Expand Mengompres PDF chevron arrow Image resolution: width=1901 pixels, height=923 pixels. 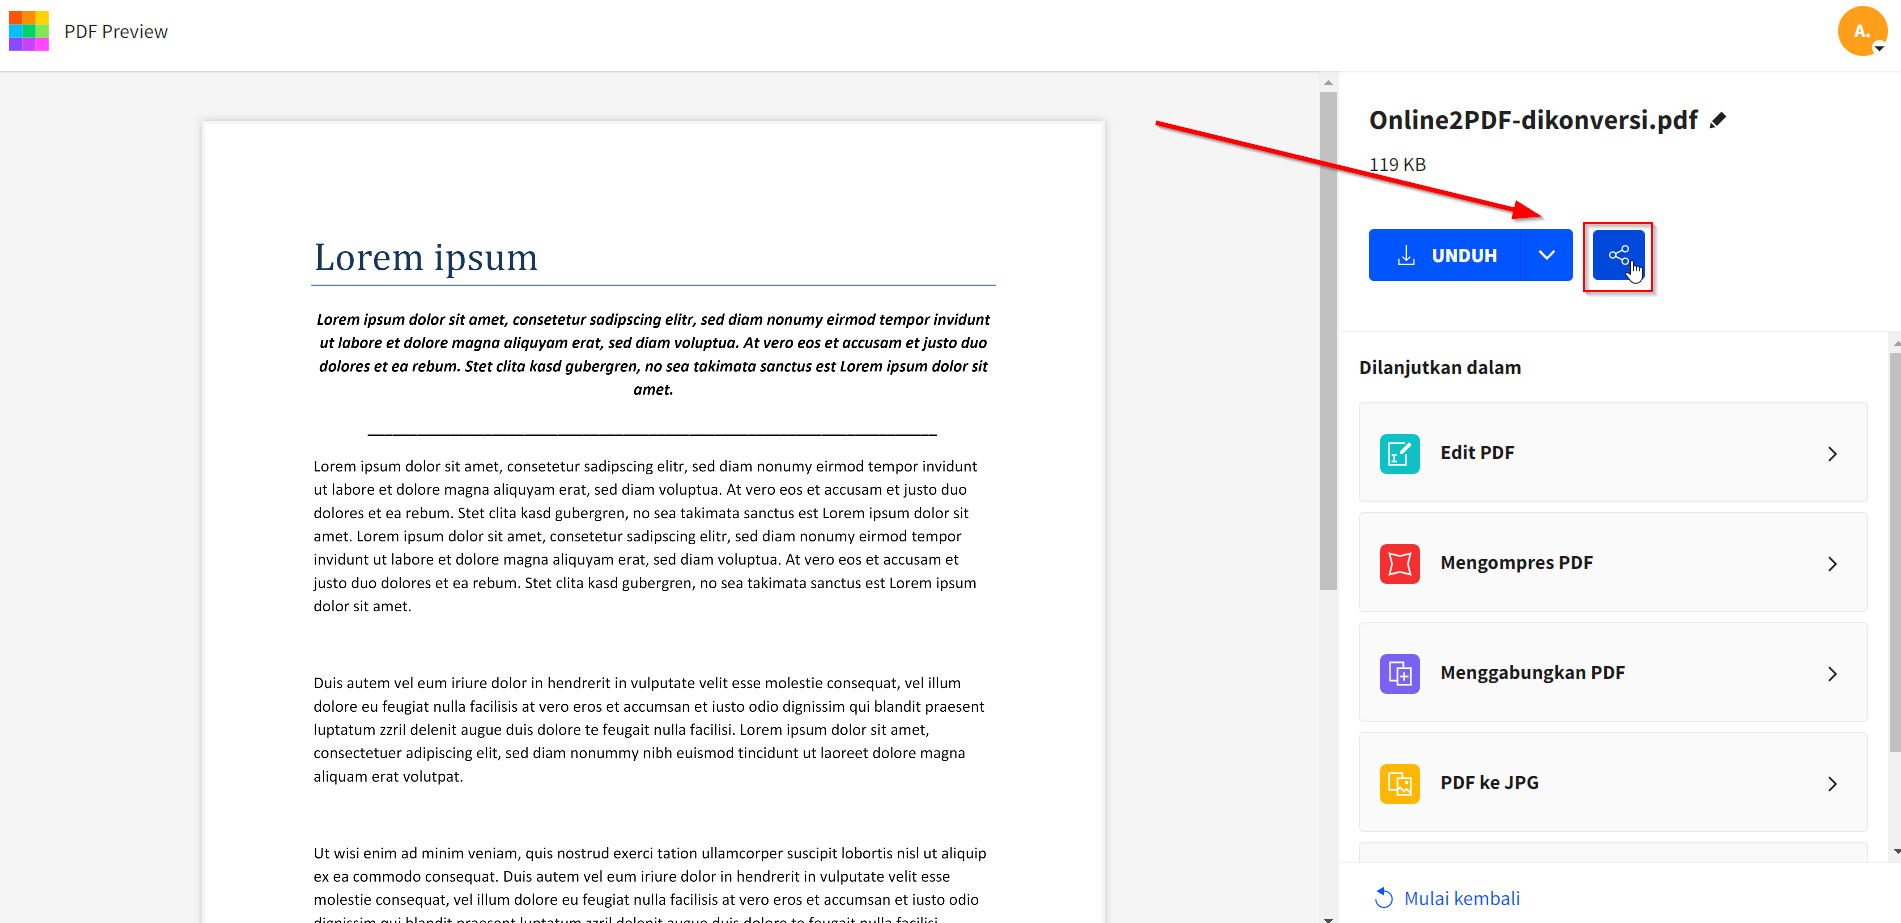(x=1832, y=564)
